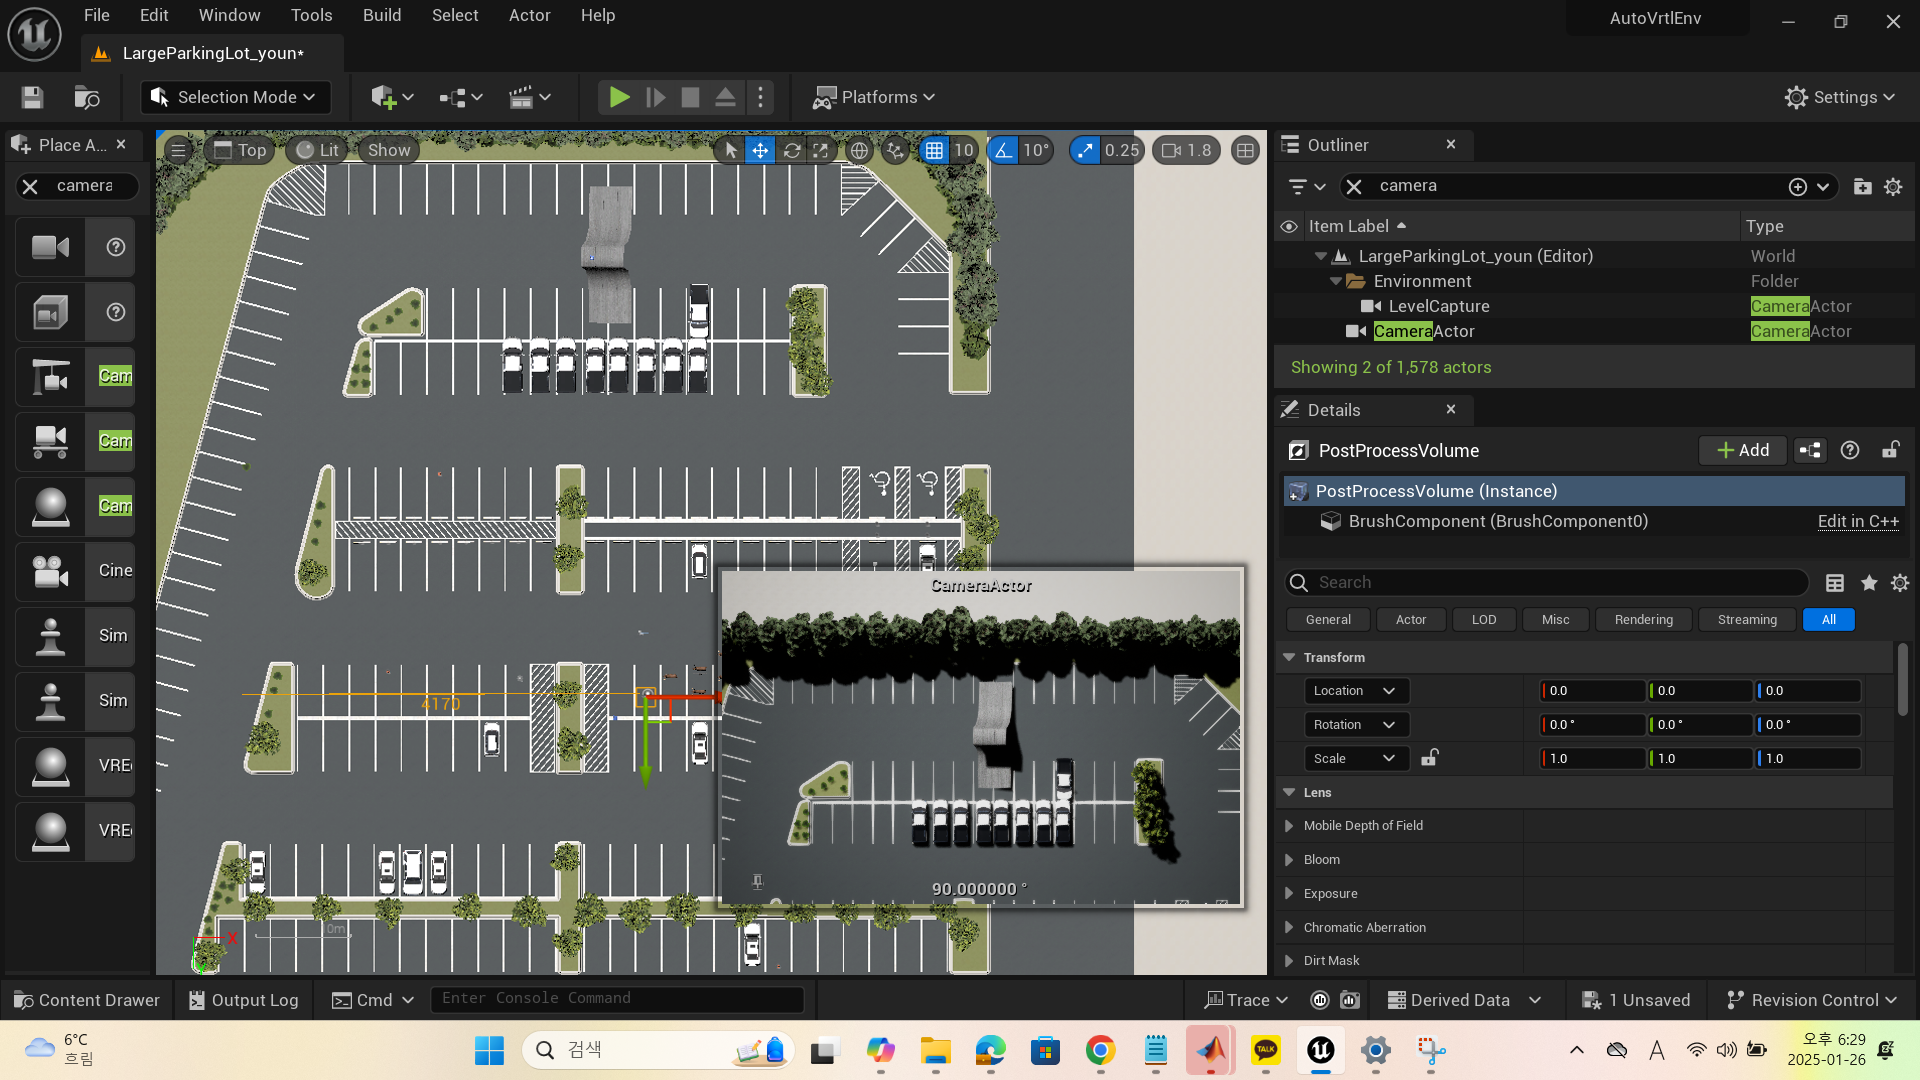The image size is (1920, 1080).
Task: Click the scale gizmo tool
Action: pos(821,150)
